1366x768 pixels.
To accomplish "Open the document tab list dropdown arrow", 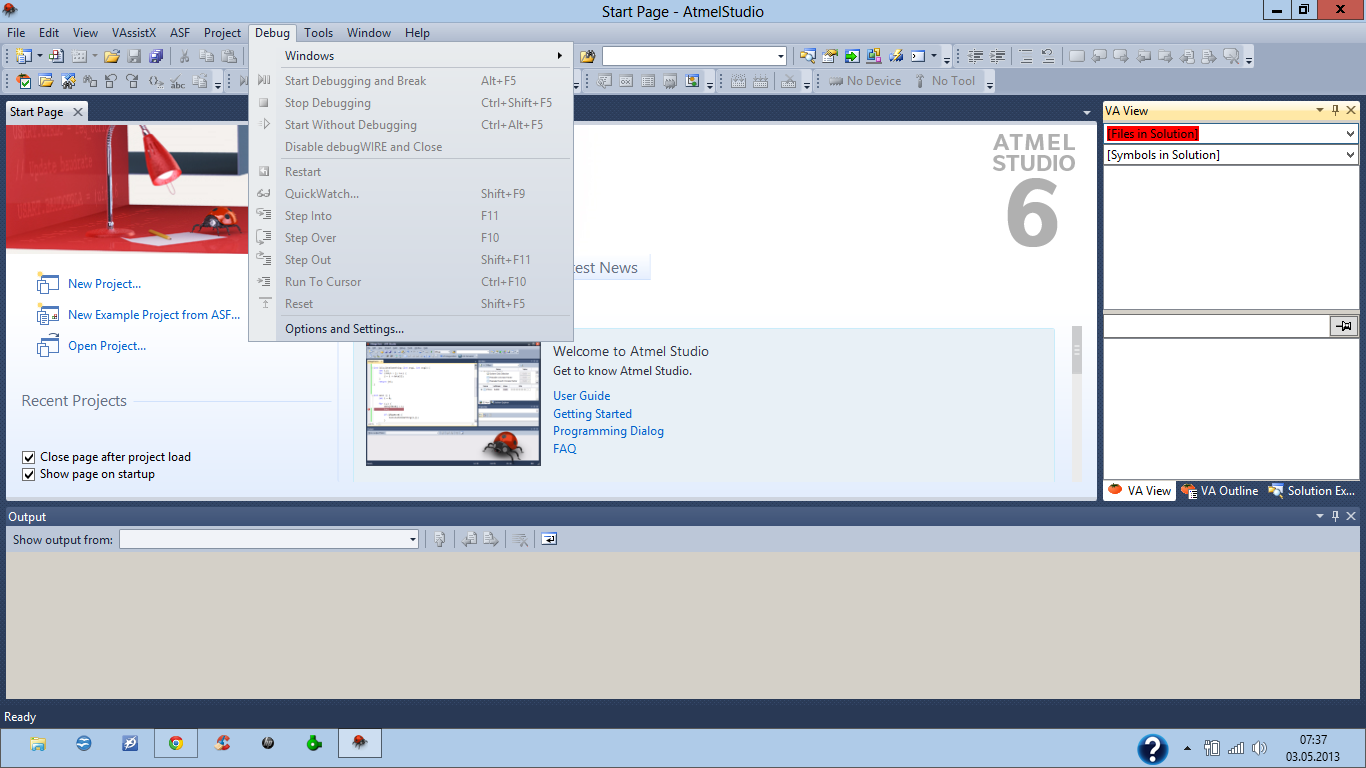I will click(x=1087, y=113).
